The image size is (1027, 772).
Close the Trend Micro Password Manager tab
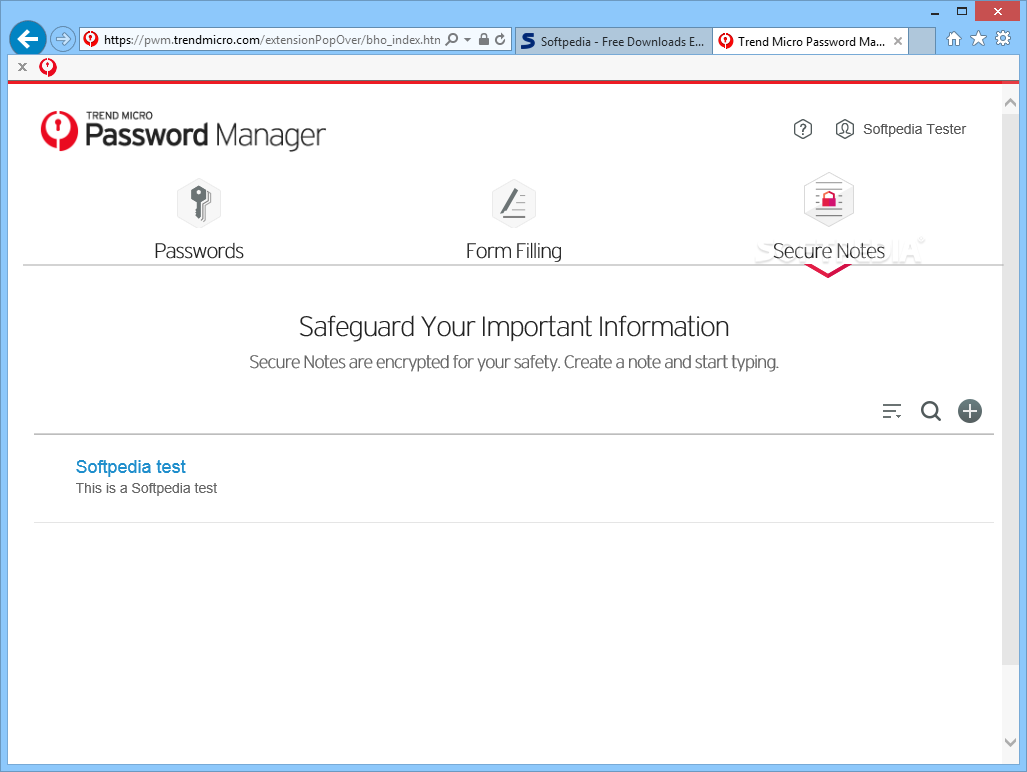[x=898, y=41]
